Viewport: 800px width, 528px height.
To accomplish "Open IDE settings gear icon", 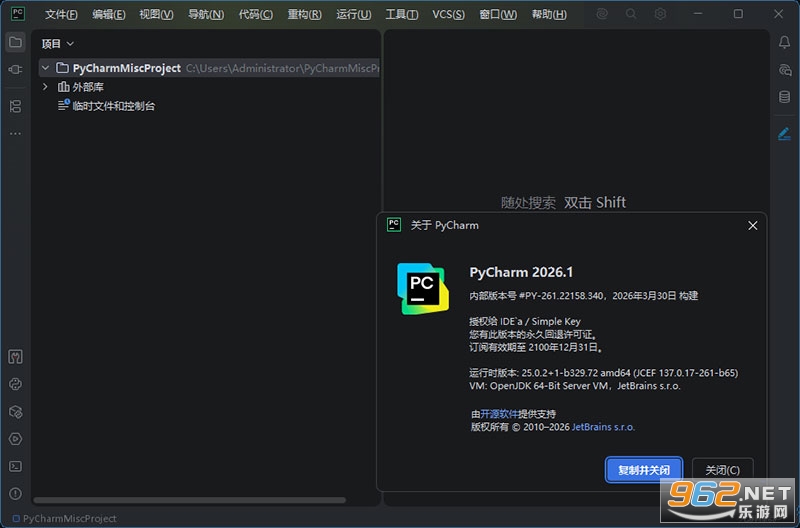I will (660, 14).
